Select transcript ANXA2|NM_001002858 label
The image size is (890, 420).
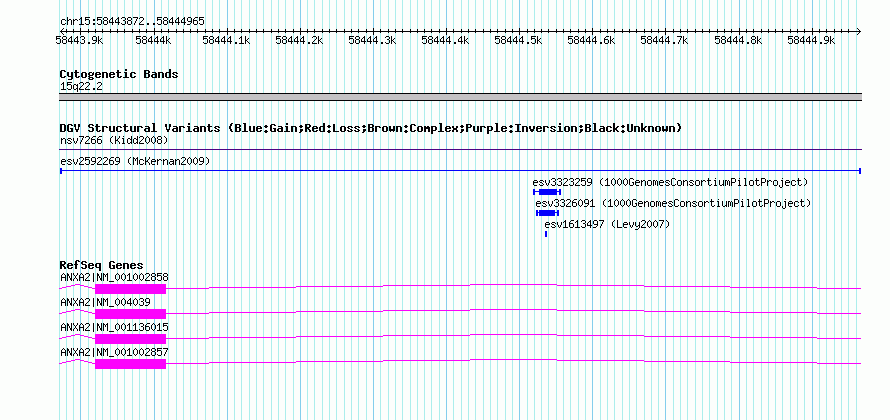tap(114, 278)
